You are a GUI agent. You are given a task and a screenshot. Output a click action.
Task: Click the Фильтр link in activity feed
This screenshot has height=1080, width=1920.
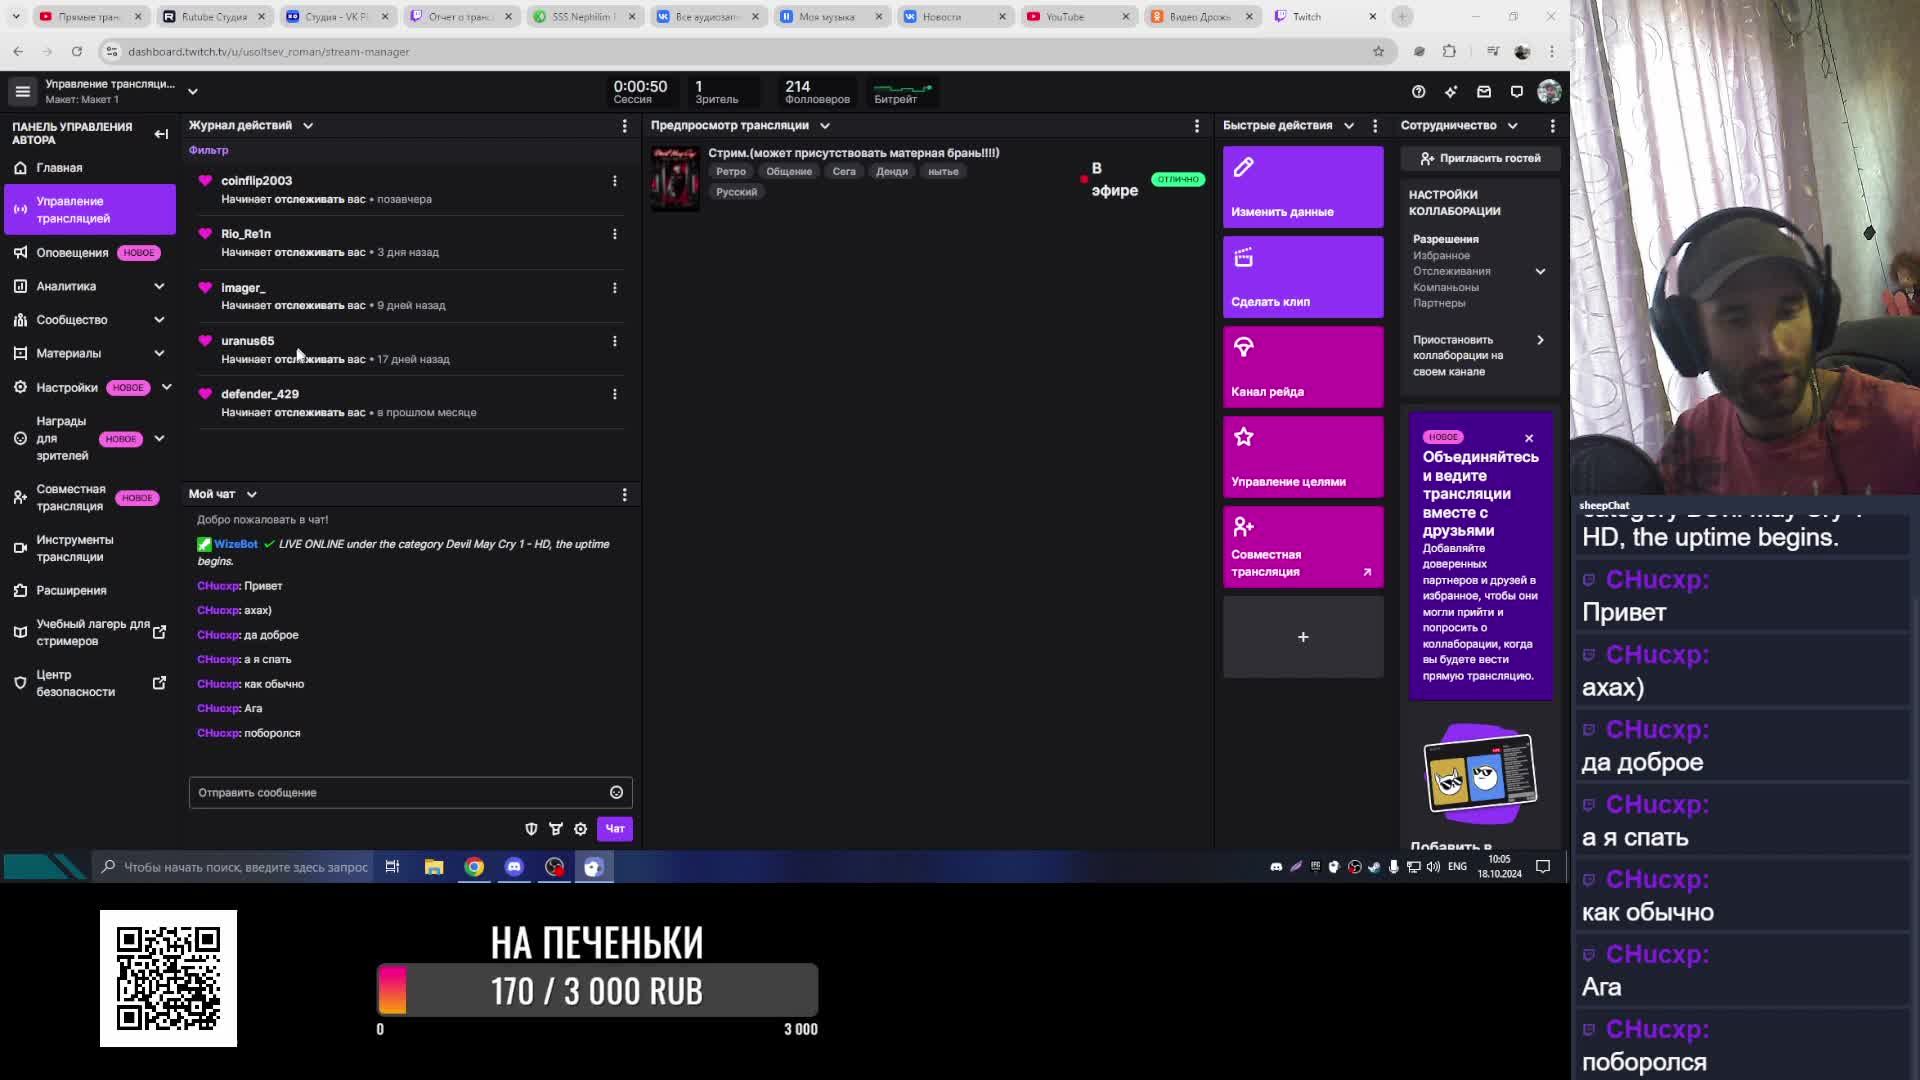(209, 150)
